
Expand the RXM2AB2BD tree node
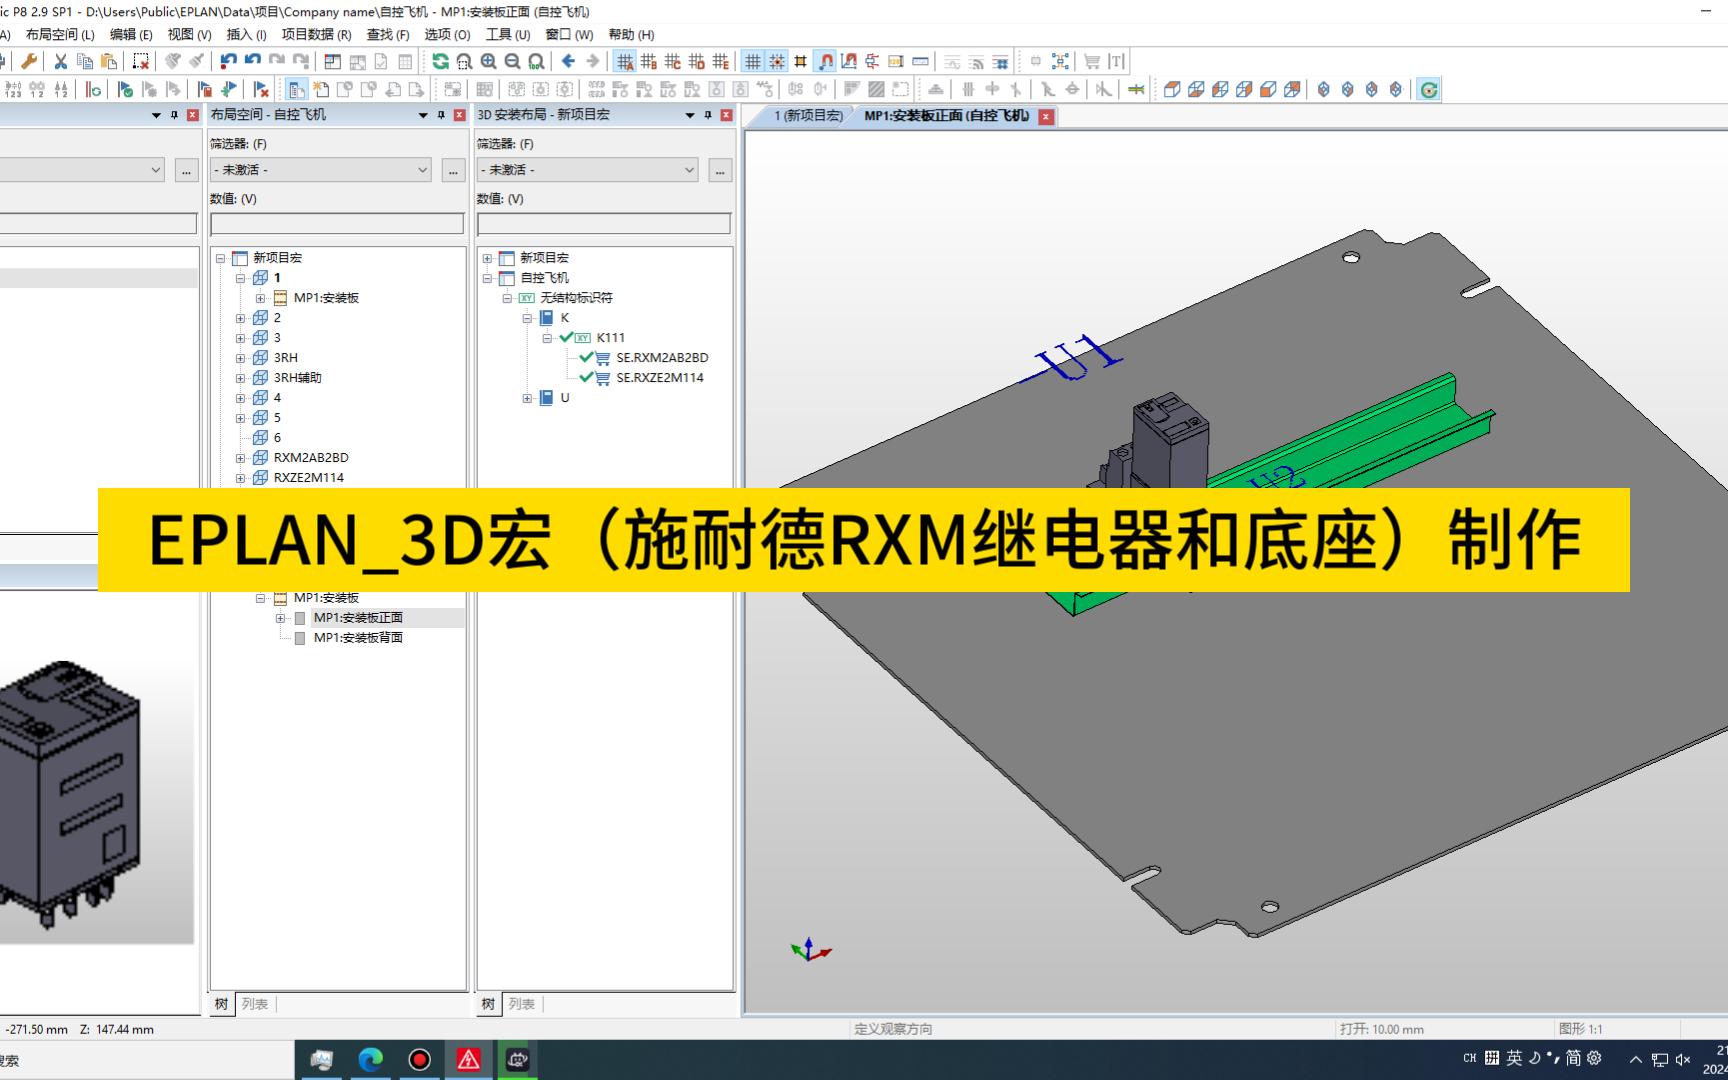[x=240, y=458]
